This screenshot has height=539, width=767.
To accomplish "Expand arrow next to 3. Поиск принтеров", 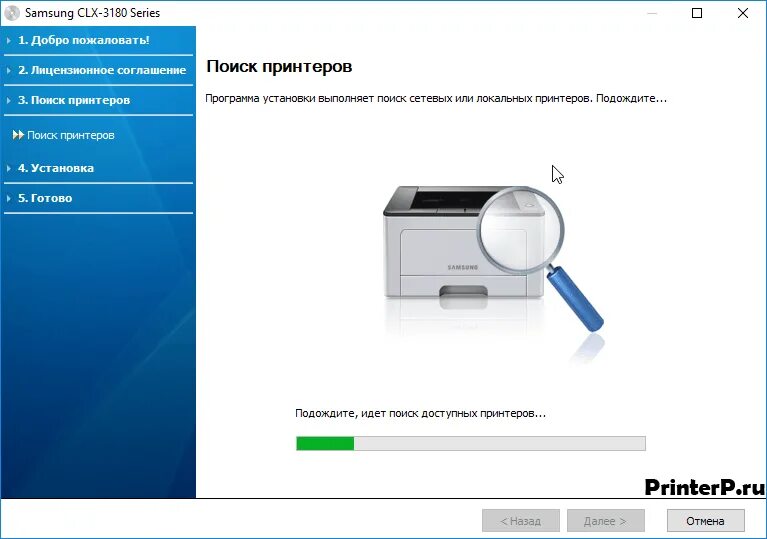I will click(9, 100).
